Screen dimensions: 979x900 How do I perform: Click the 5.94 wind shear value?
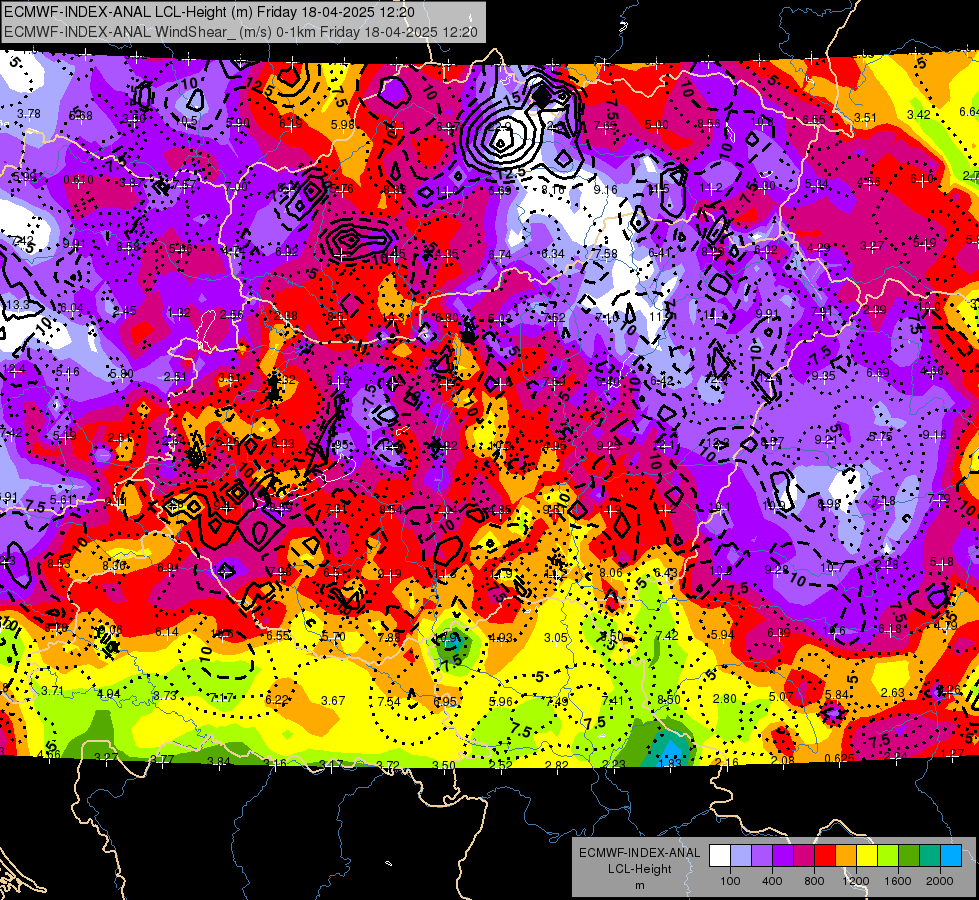pyautogui.click(x=722, y=635)
